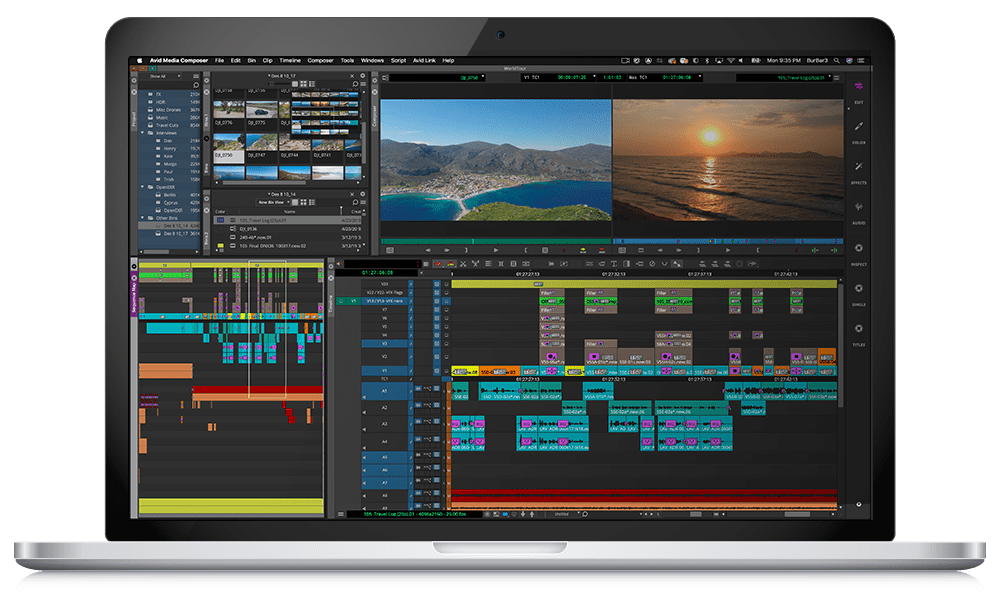The height and width of the screenshot is (600, 1006).
Task: Open the Bin menu
Action: pos(252,60)
